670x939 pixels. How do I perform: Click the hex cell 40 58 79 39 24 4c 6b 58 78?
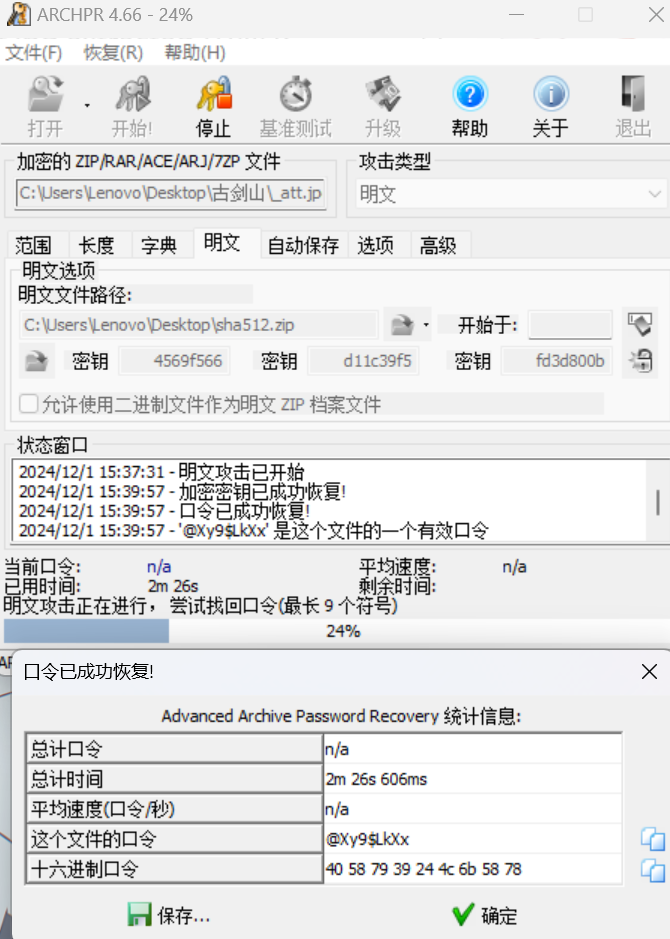click(473, 869)
